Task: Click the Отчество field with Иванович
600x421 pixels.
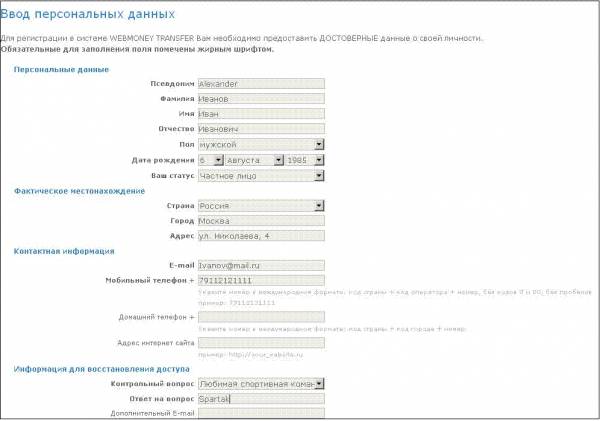Action: [x=261, y=129]
